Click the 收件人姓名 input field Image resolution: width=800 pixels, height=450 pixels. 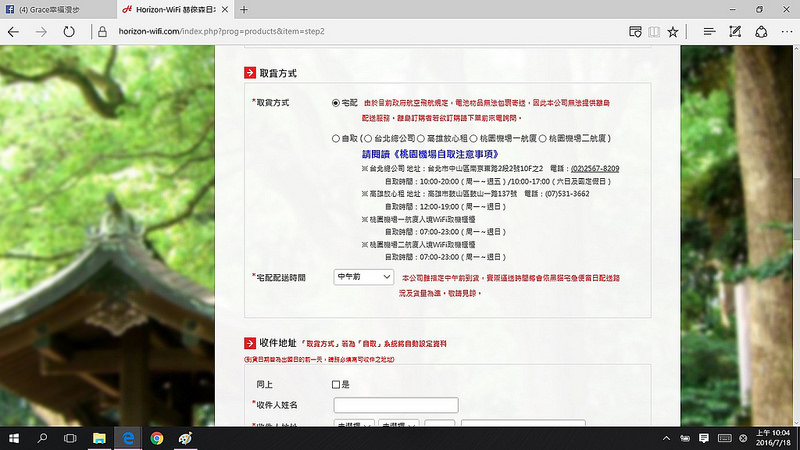coord(396,405)
